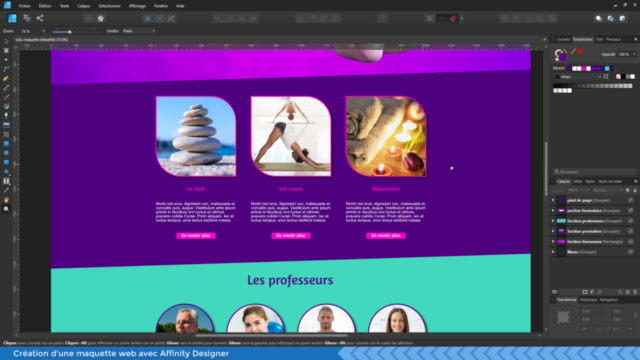Switch to the Effets tab

click(578, 182)
